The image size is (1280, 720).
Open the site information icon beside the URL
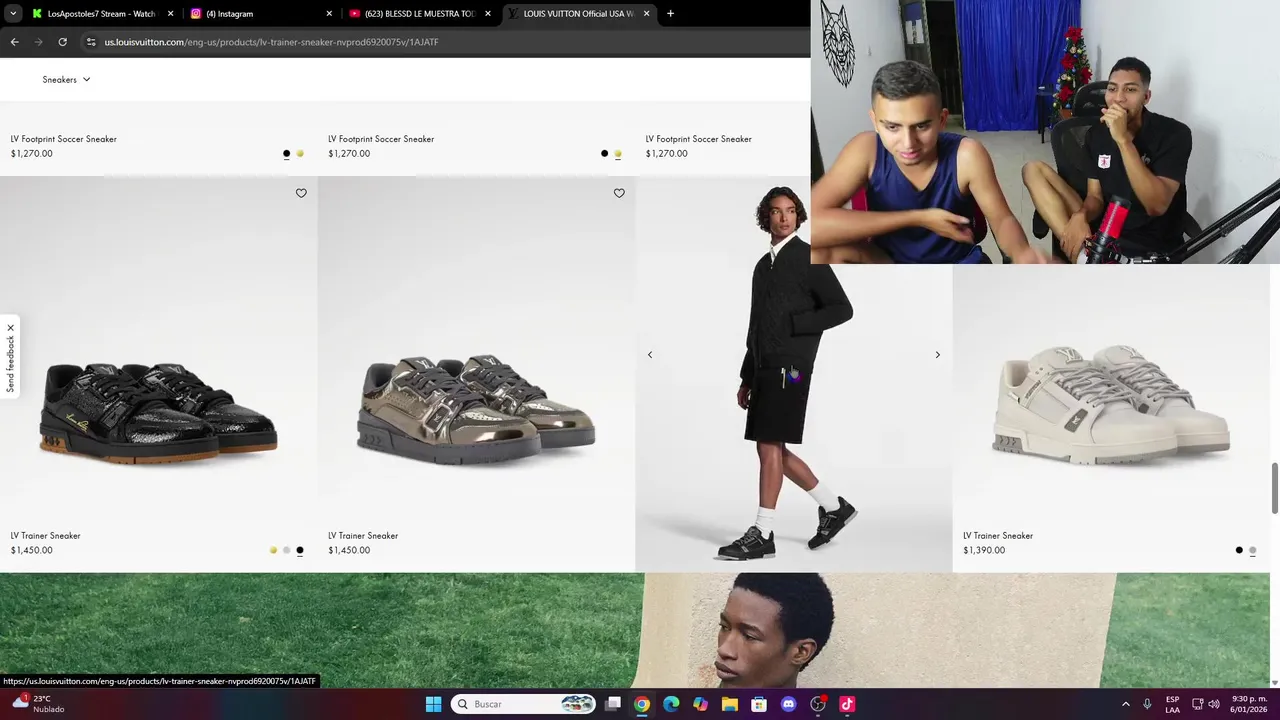coord(91,42)
